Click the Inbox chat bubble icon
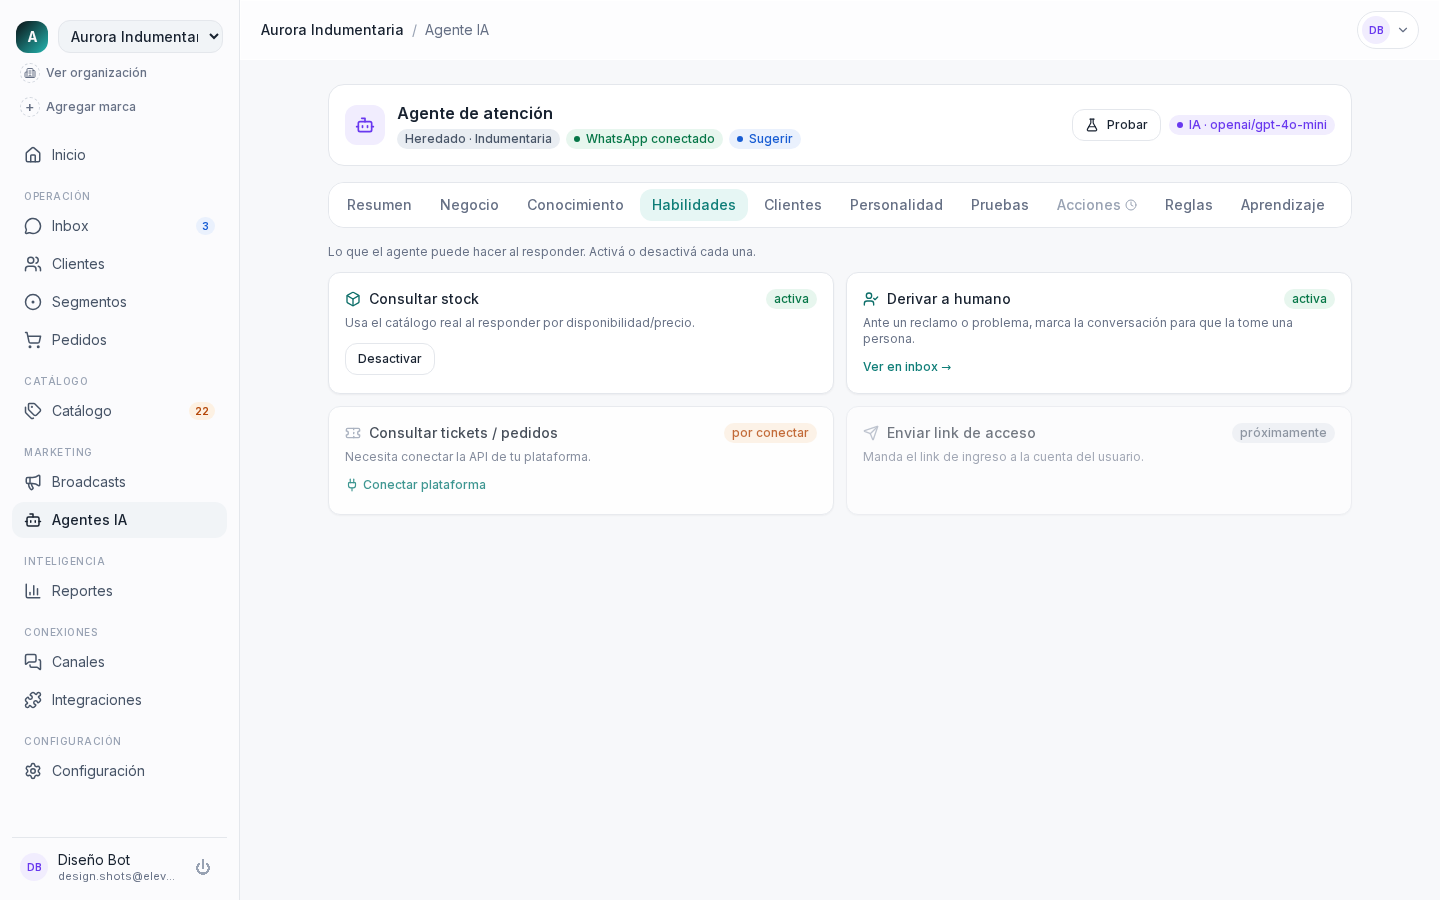The image size is (1440, 900). pyautogui.click(x=33, y=226)
